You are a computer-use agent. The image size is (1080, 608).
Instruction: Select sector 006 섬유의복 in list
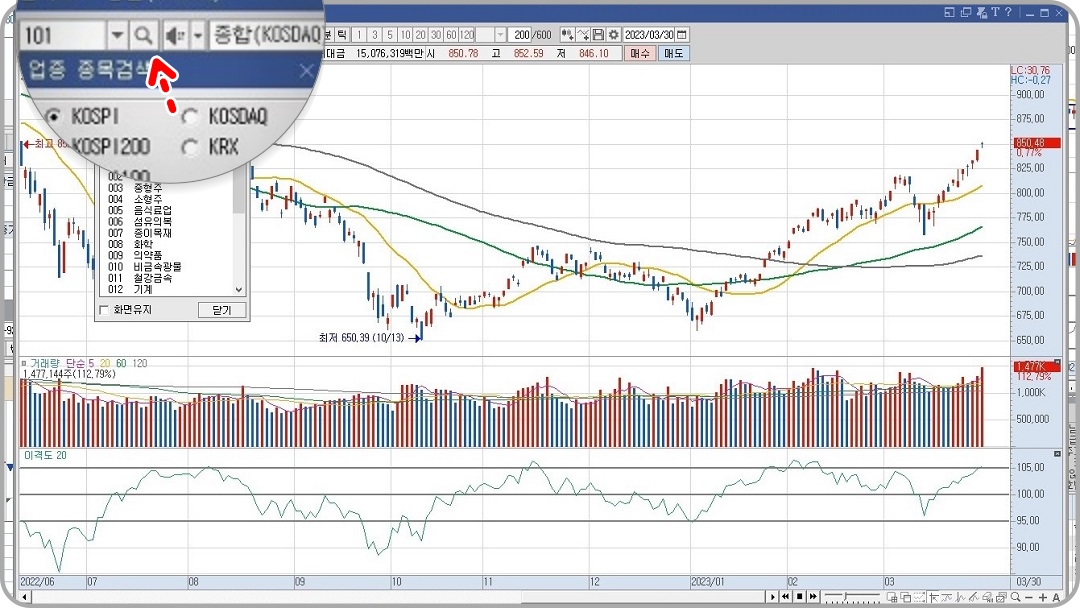[169, 222]
